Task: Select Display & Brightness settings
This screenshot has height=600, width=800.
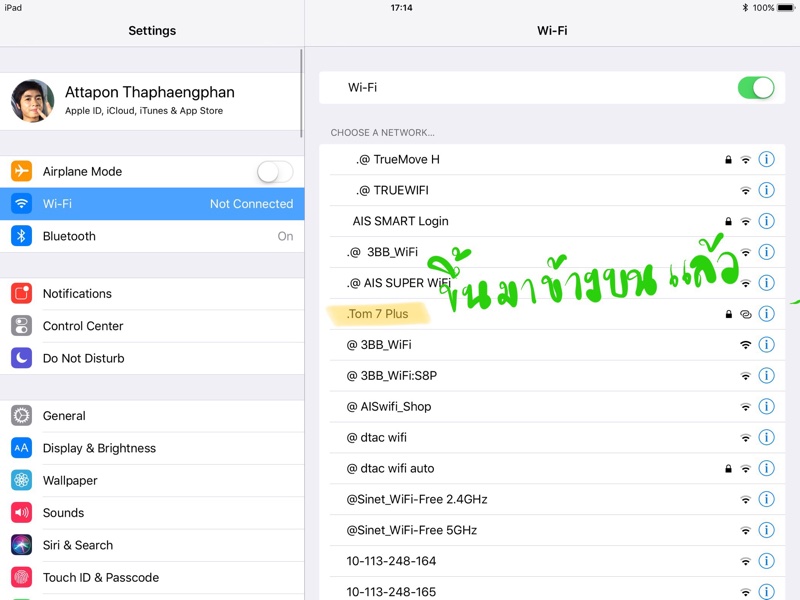Action: tap(99, 448)
